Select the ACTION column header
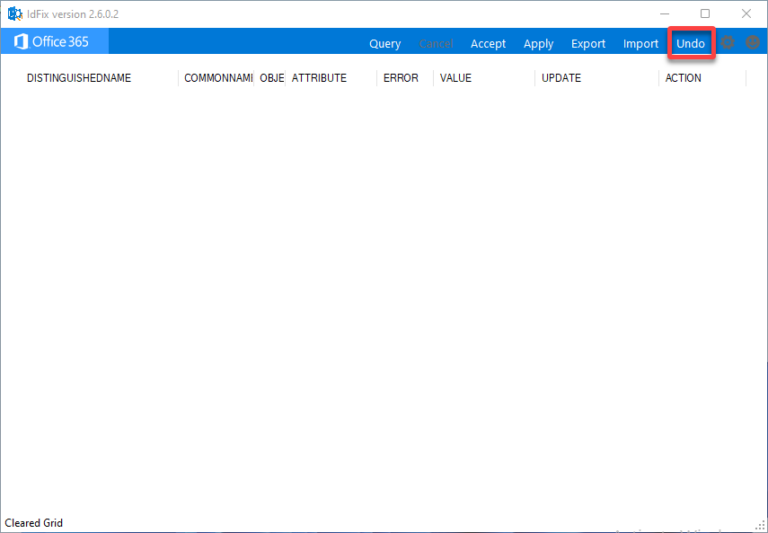The height and width of the screenshot is (533, 768). pos(683,78)
